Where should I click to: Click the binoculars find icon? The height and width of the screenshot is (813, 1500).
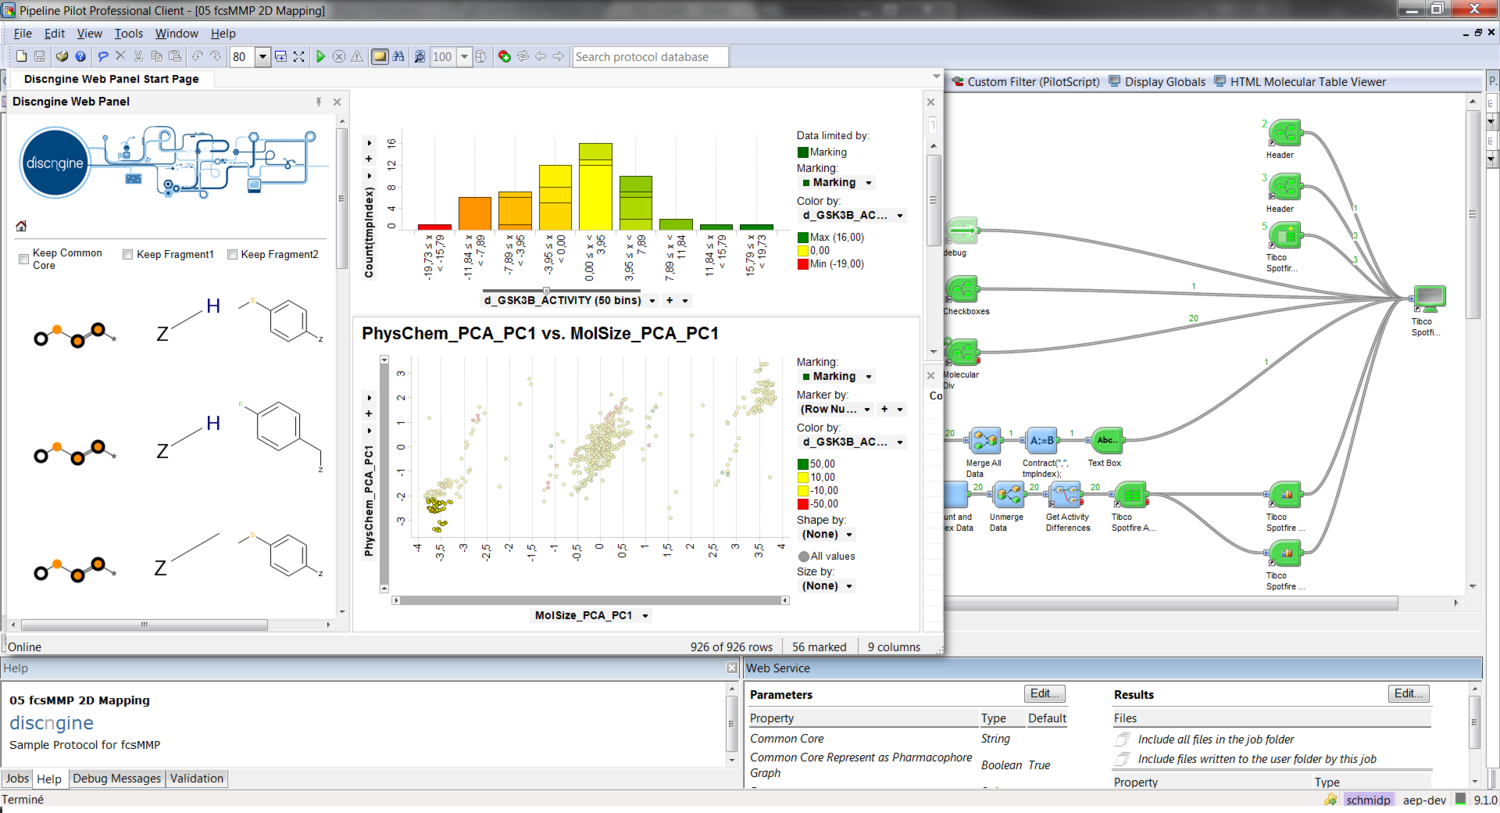tap(398, 57)
